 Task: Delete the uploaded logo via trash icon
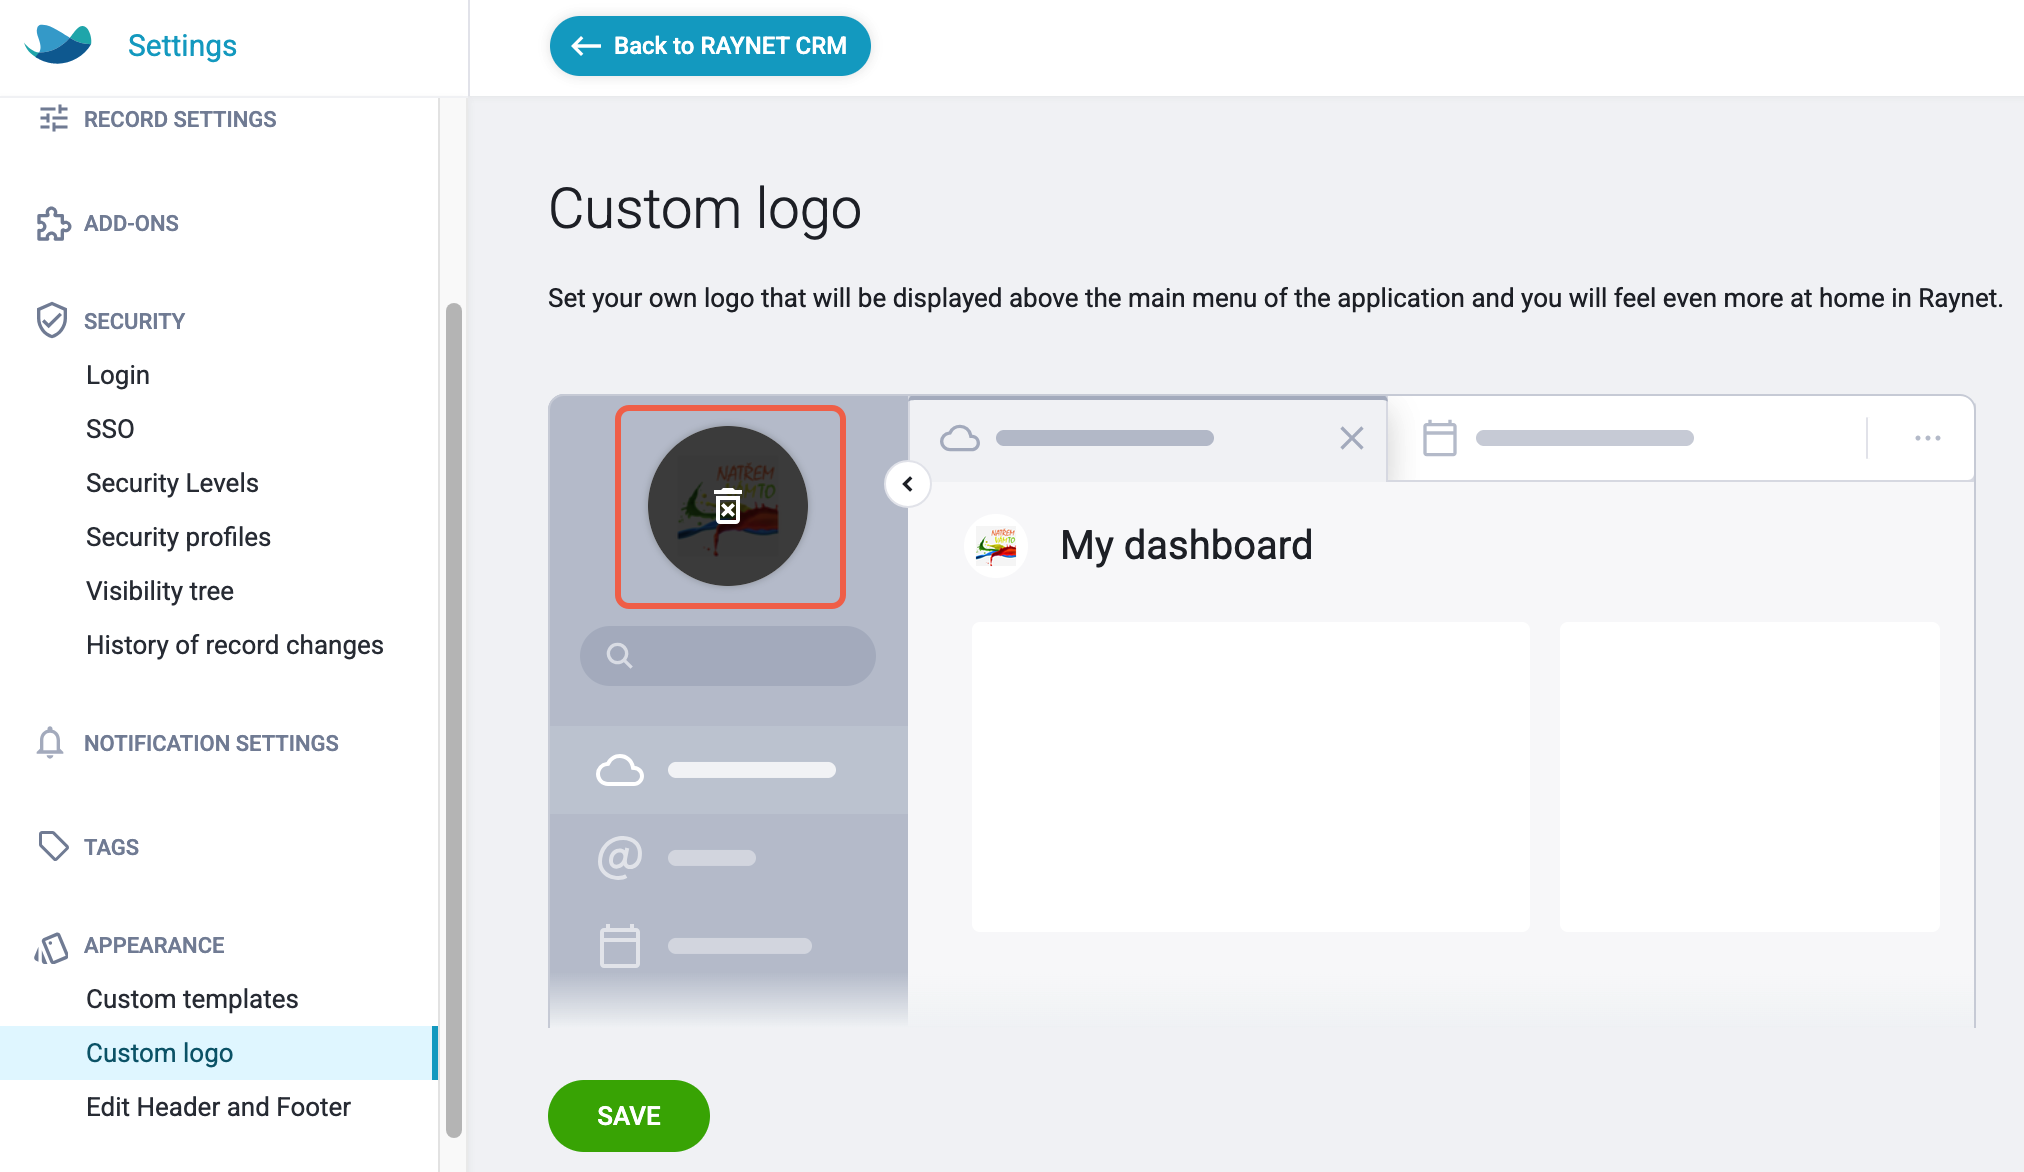click(x=728, y=507)
